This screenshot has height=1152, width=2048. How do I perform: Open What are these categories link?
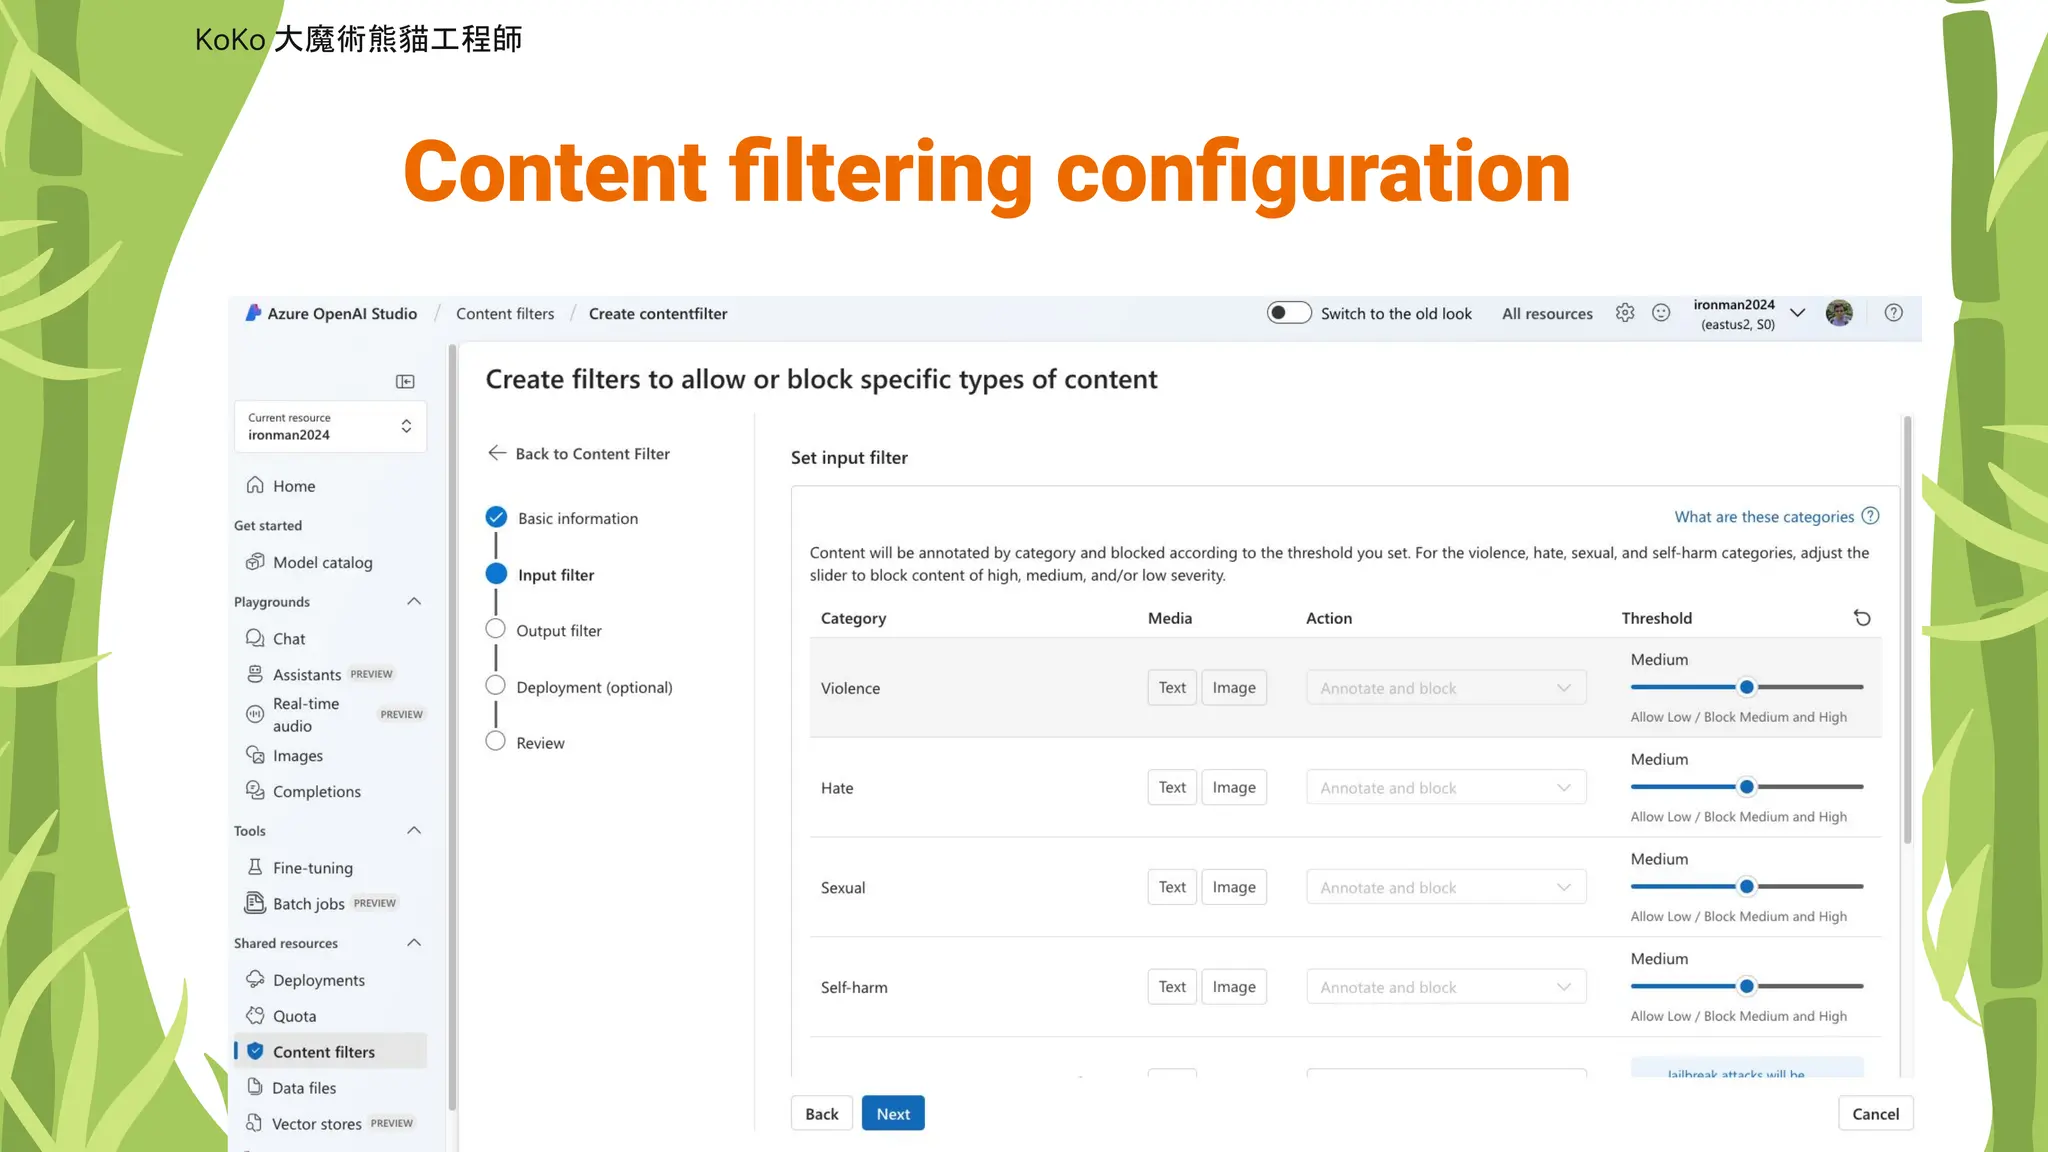[x=1764, y=517]
